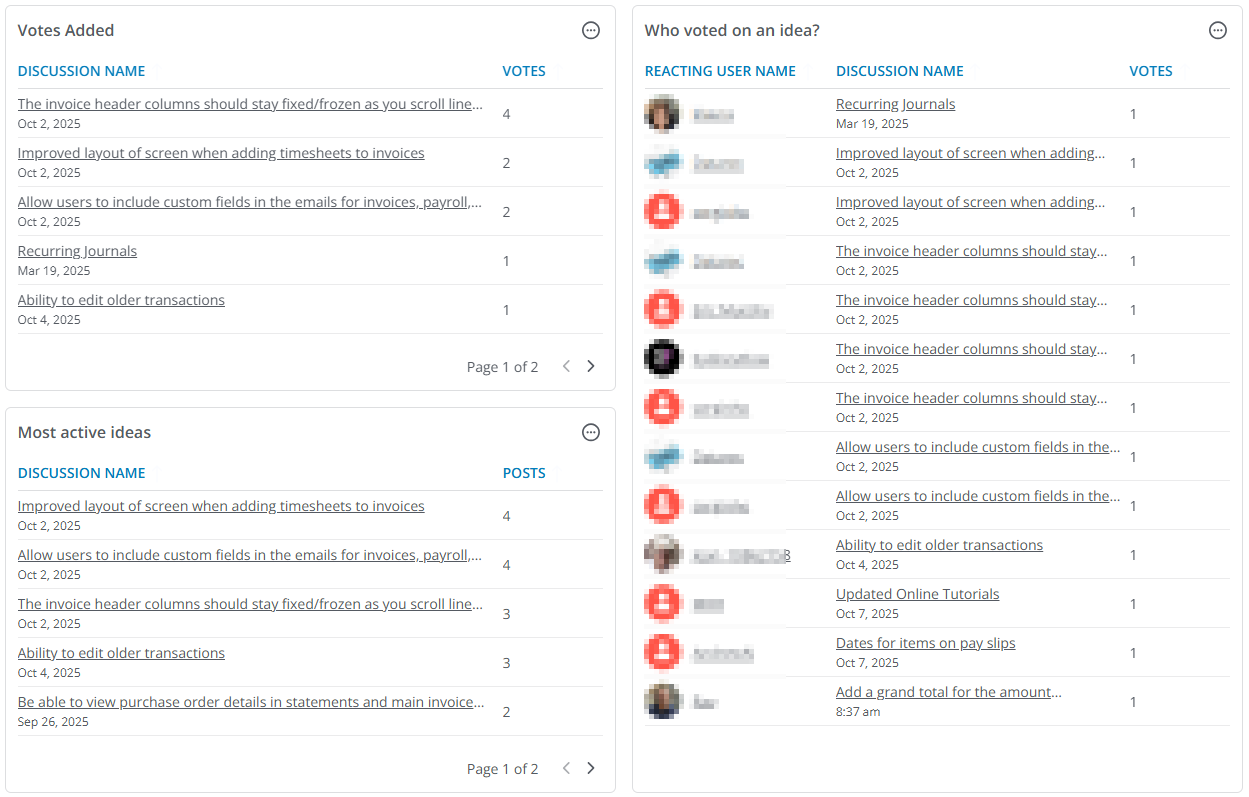
Task: Sort Votes Added by DISCUSSION NAME header
Action: pyautogui.click(x=81, y=71)
